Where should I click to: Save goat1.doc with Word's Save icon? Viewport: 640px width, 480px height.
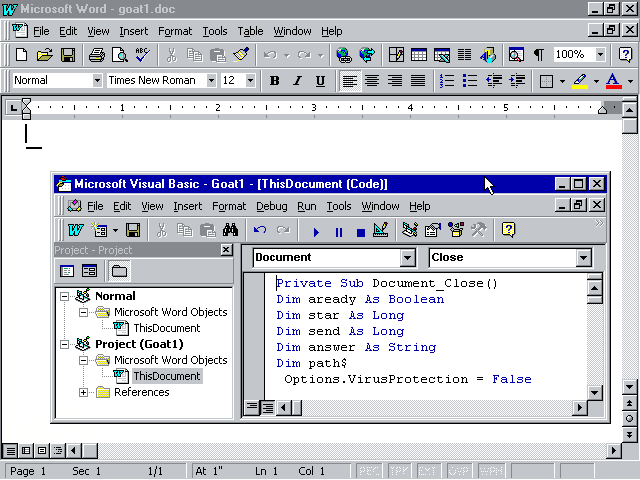click(x=68, y=55)
